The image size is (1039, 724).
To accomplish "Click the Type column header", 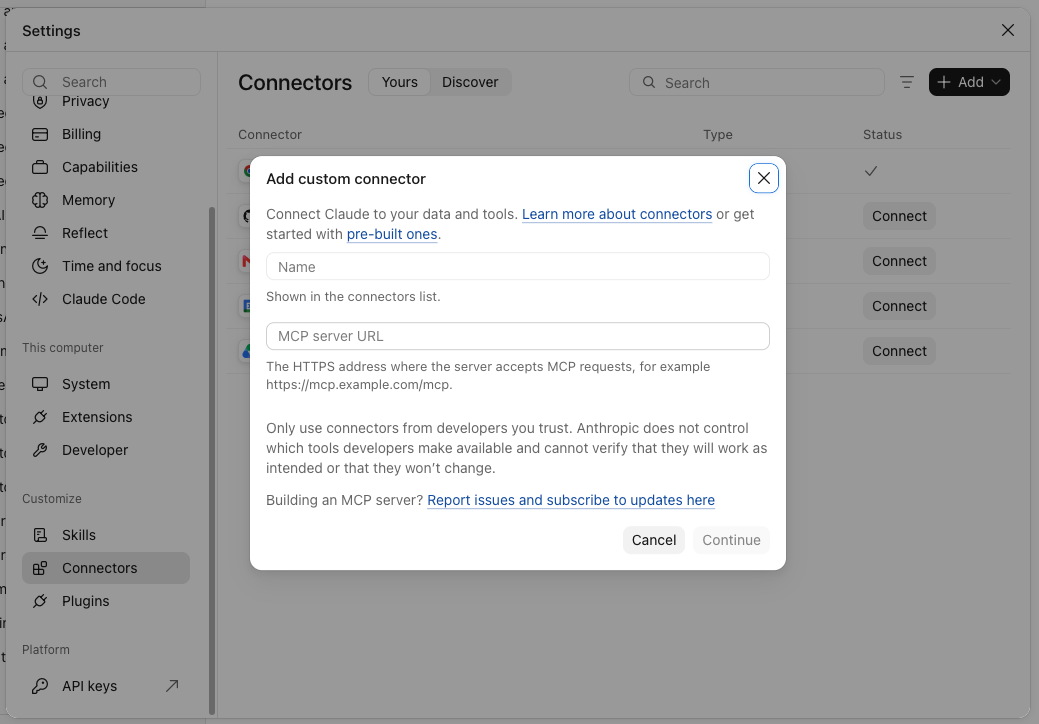I will tap(718, 134).
